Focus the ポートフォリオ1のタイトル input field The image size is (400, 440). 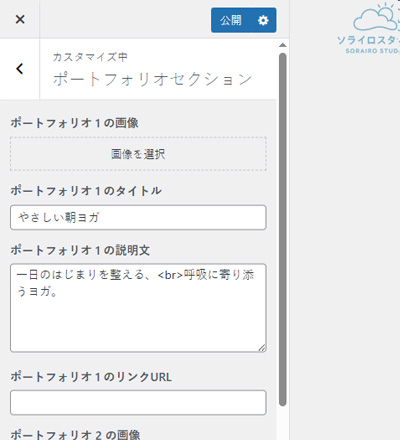138,218
